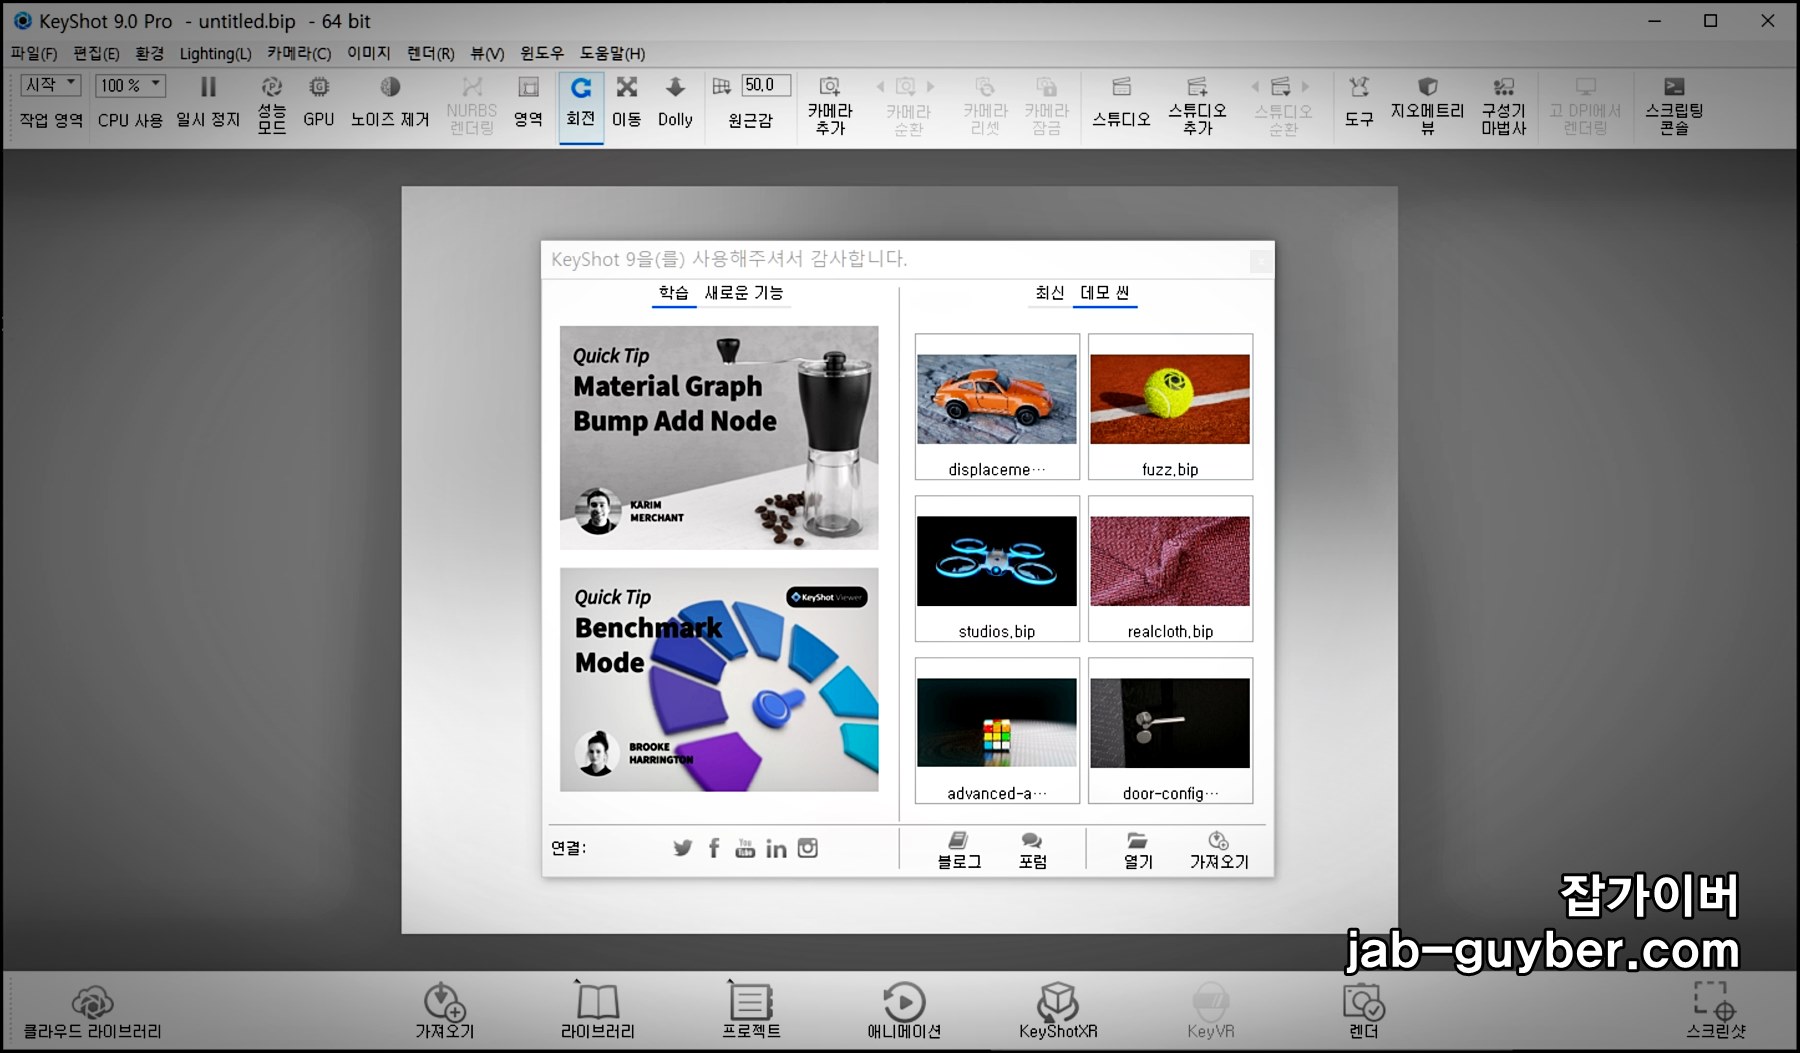Open the 애니메이션 animation panel
This screenshot has height=1053, width=1800.
click(904, 1011)
